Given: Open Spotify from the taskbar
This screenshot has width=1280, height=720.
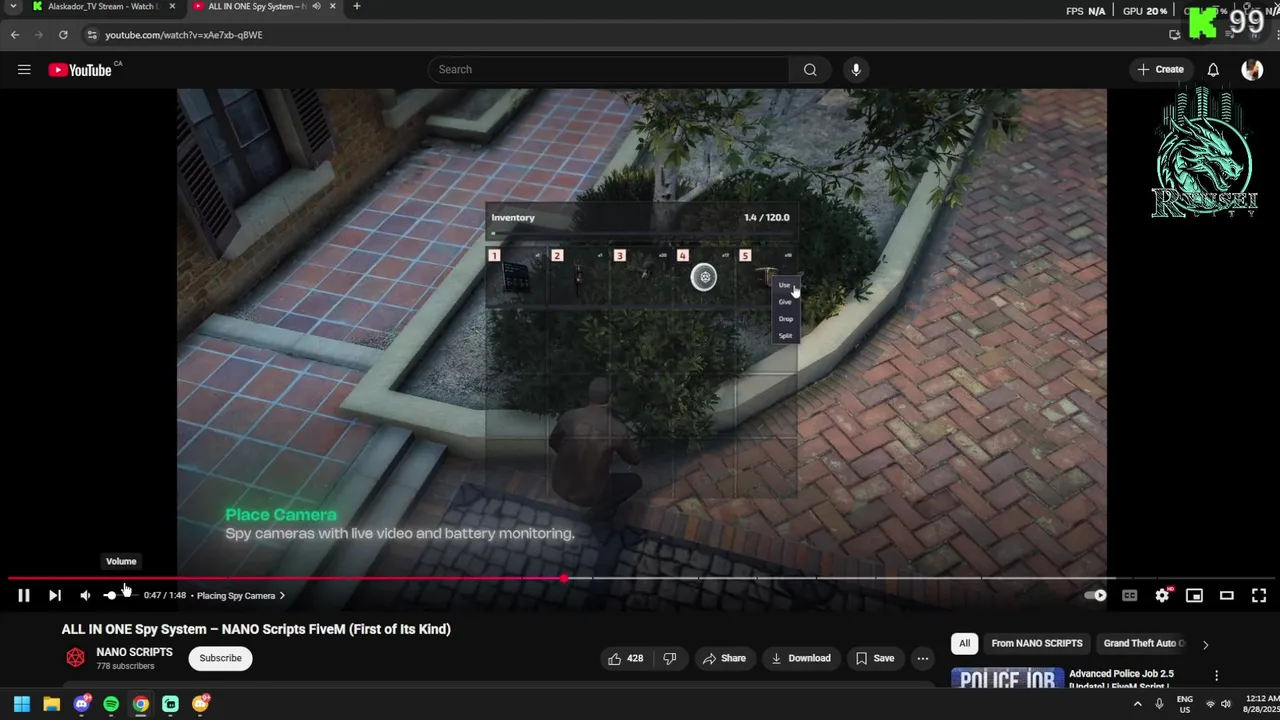Looking at the screenshot, I should [111, 704].
